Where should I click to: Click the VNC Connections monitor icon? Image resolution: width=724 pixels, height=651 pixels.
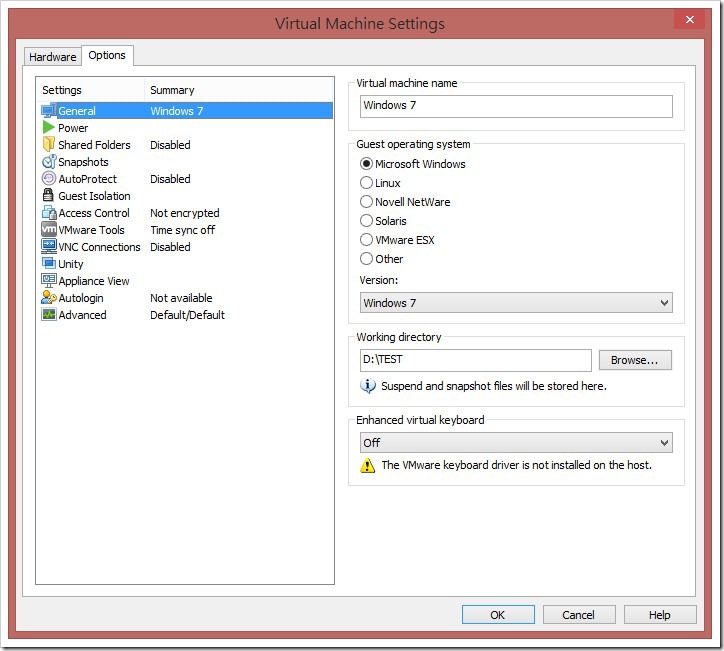48,246
